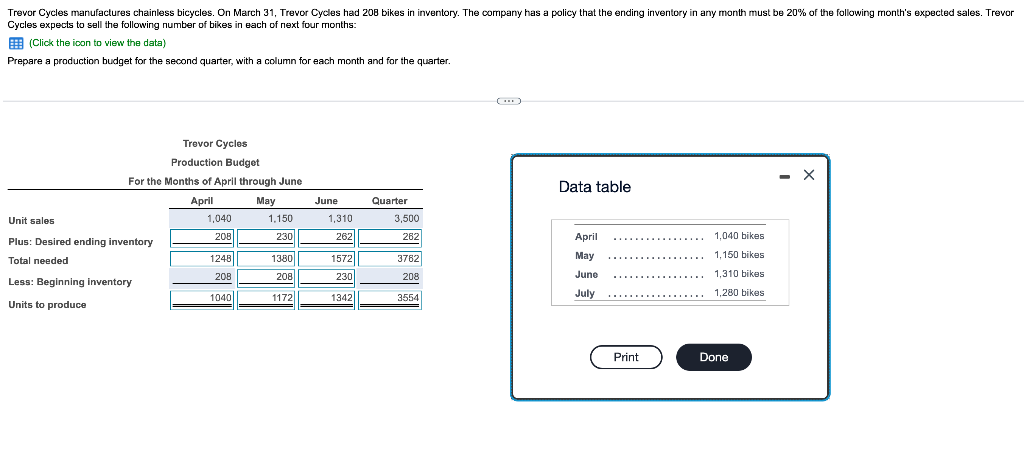Click May beginning inventory field
The width and height of the screenshot is (1024, 473).
266,277
